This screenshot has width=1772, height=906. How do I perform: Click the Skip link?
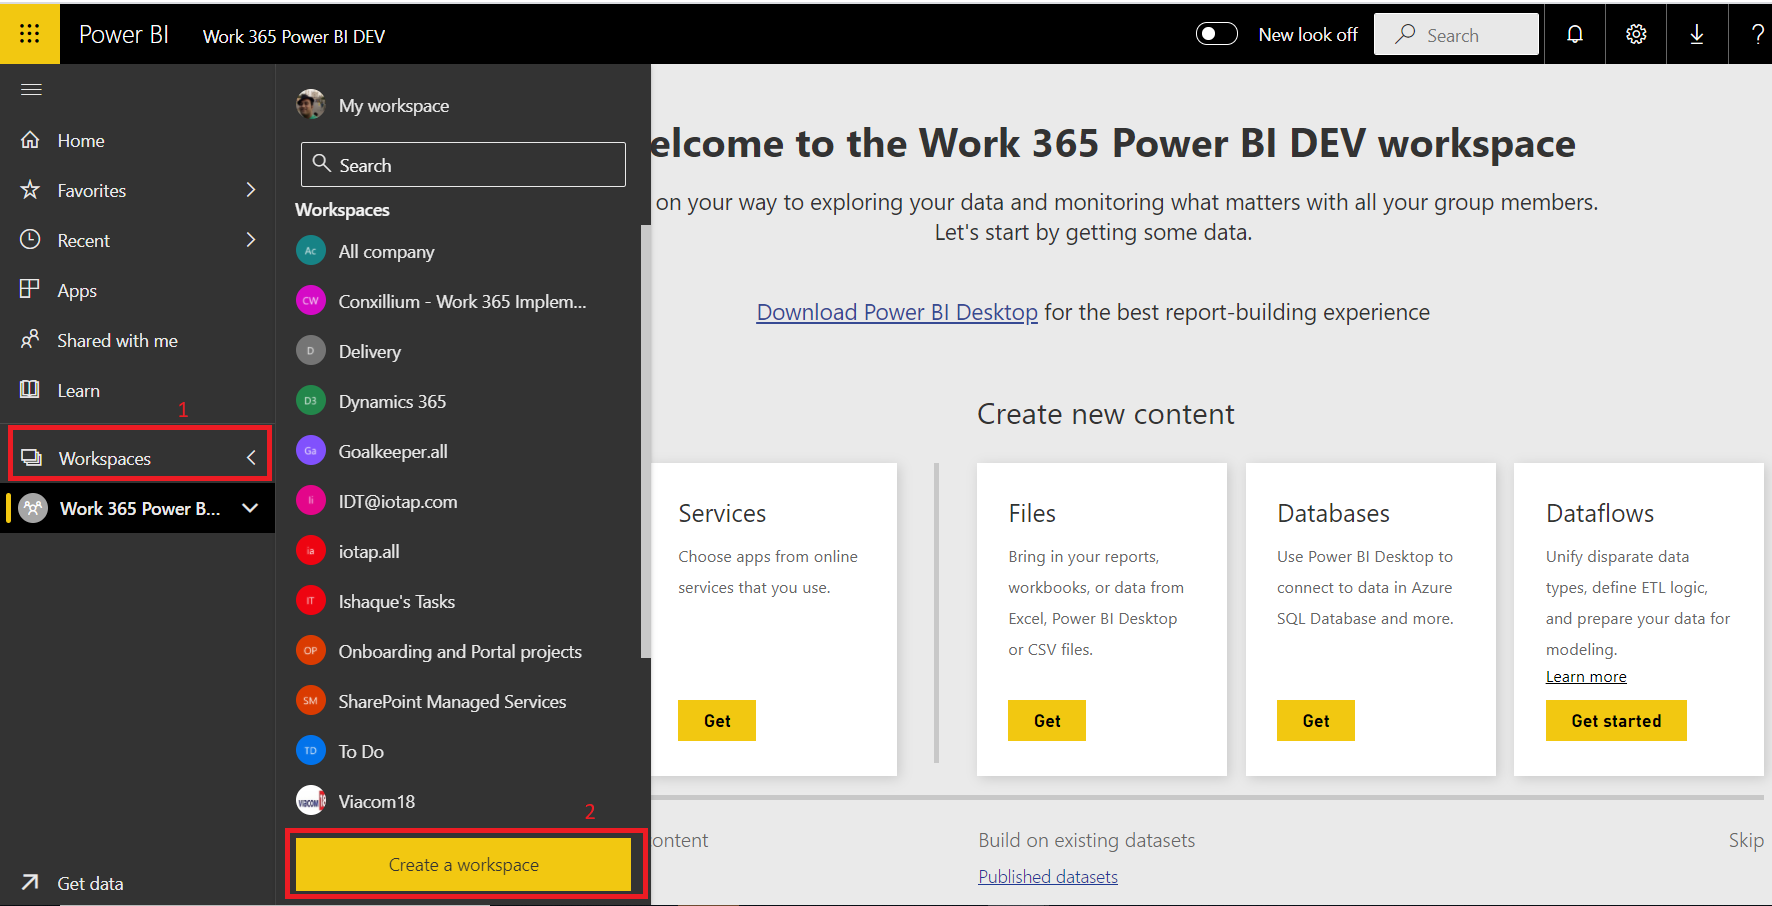pyautogui.click(x=1746, y=840)
